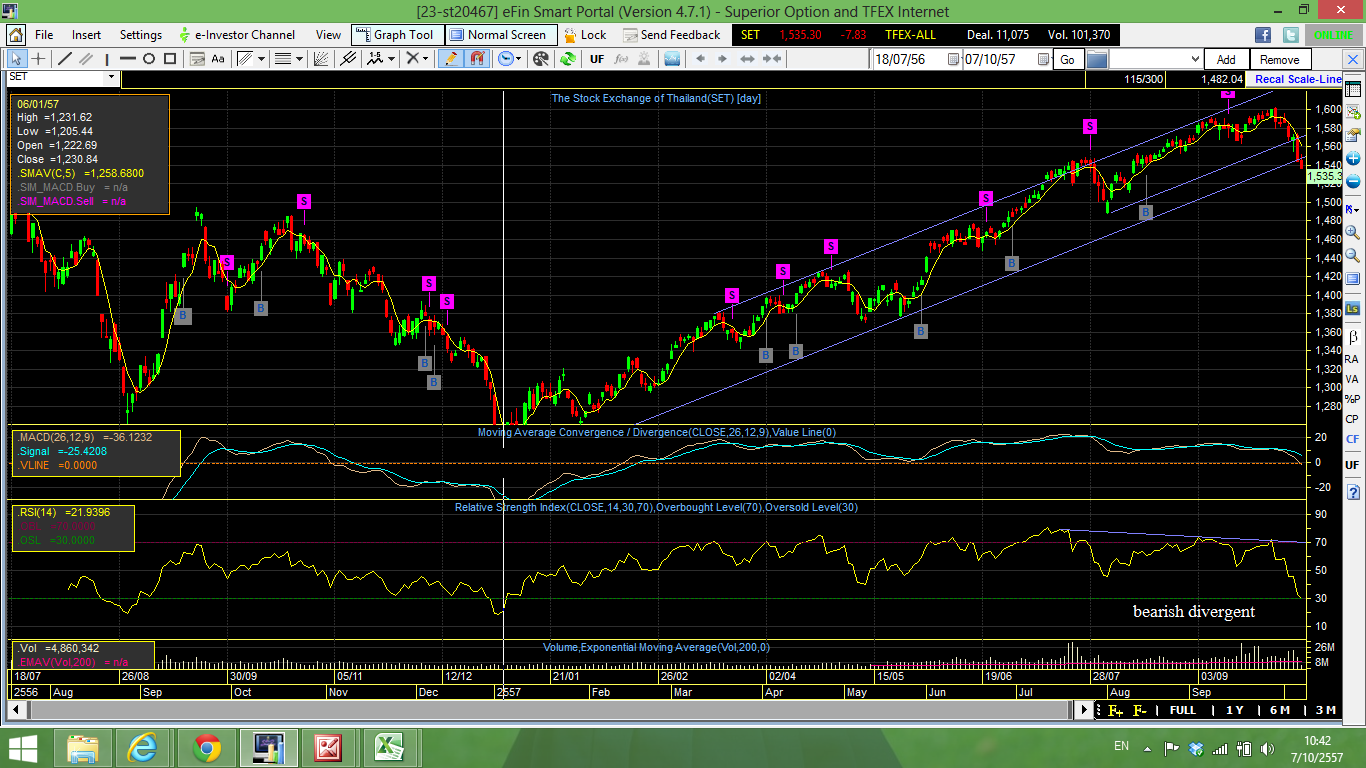1366x768 pixels.
Task: Open the color palette icon
Action: 541,59
